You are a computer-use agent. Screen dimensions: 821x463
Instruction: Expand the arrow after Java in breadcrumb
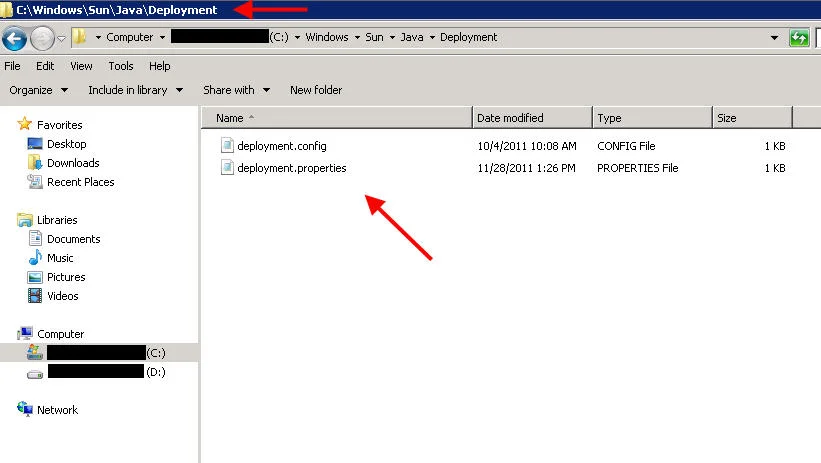[432, 37]
